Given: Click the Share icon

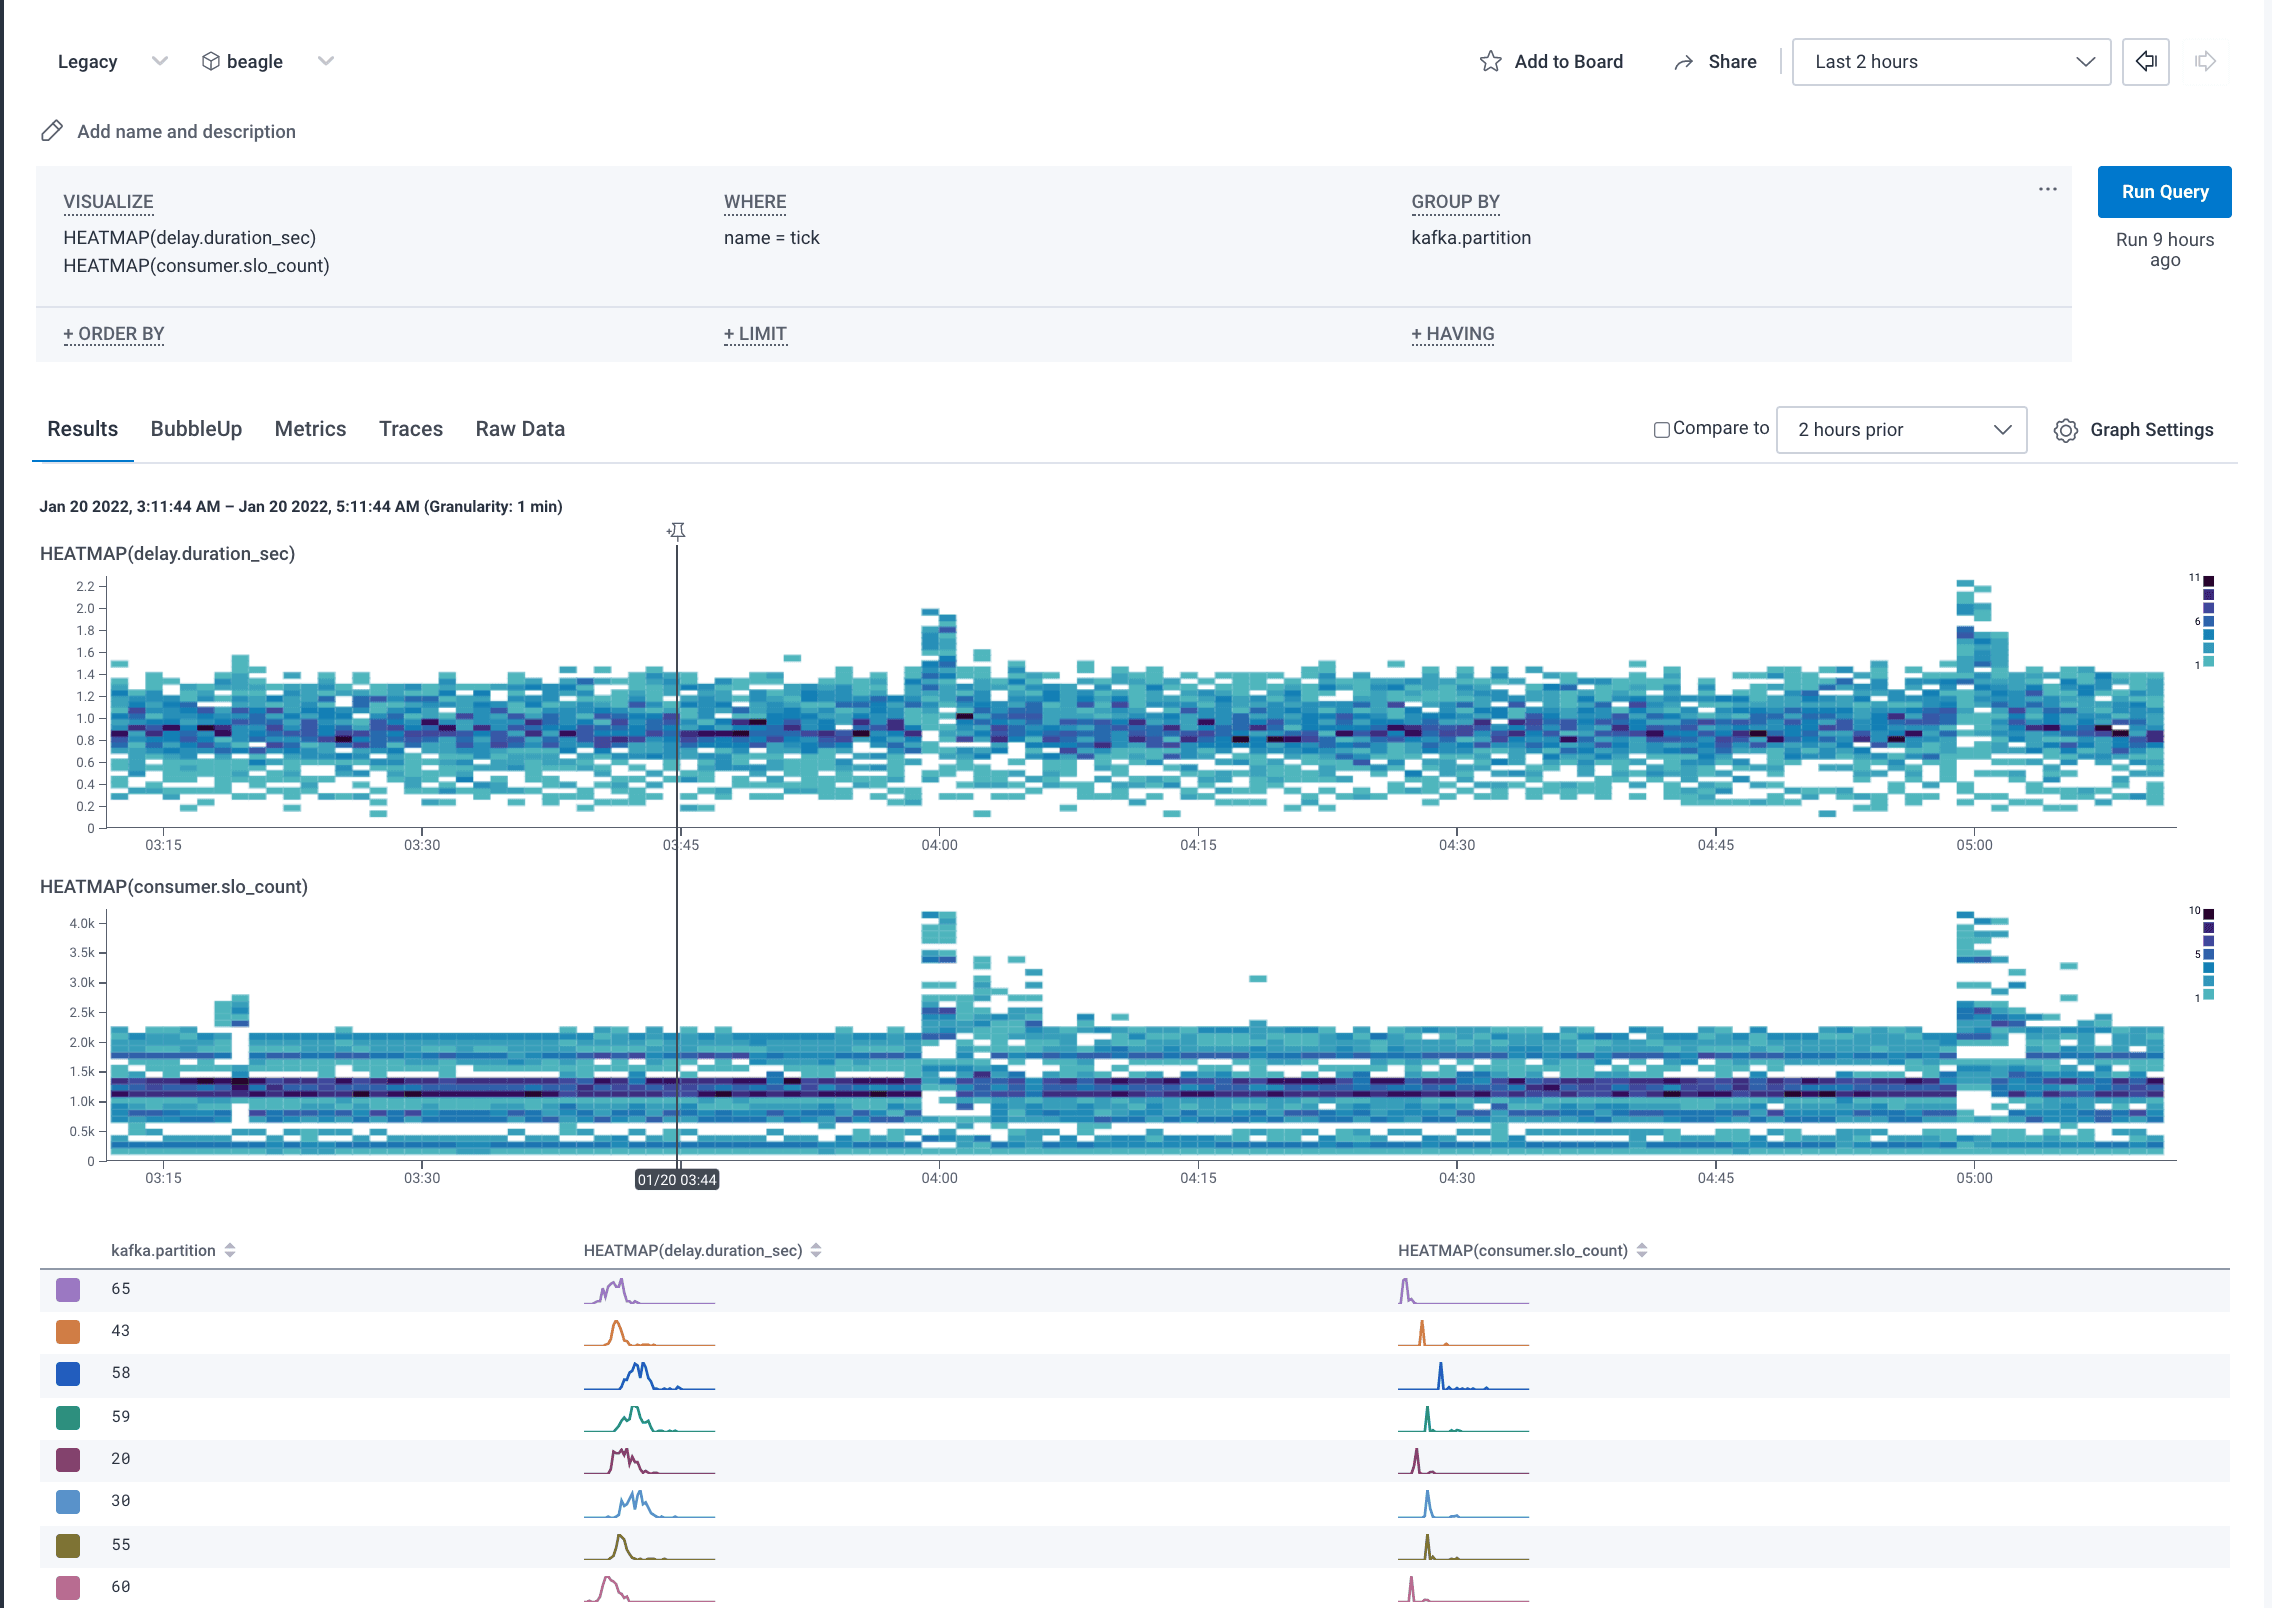Looking at the screenshot, I should coord(1684,61).
